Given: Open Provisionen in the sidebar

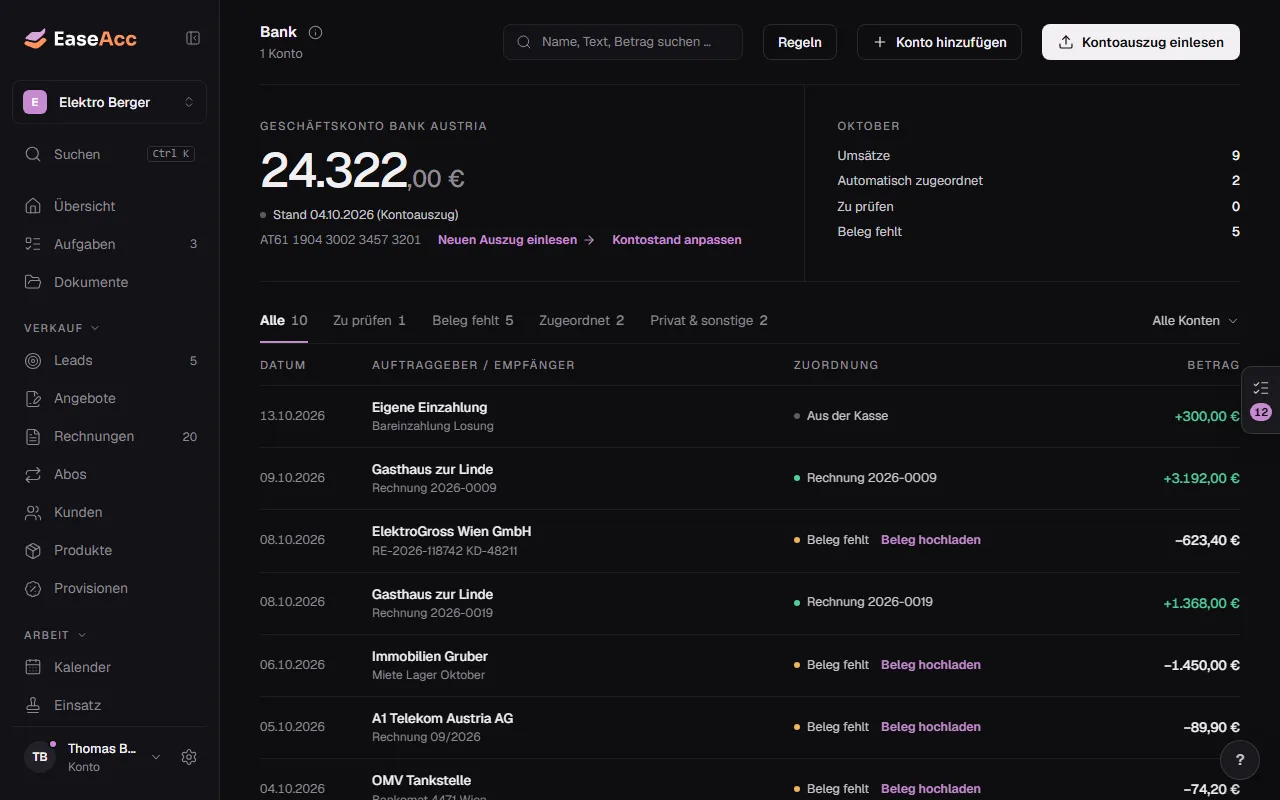Looking at the screenshot, I should coord(110,588).
